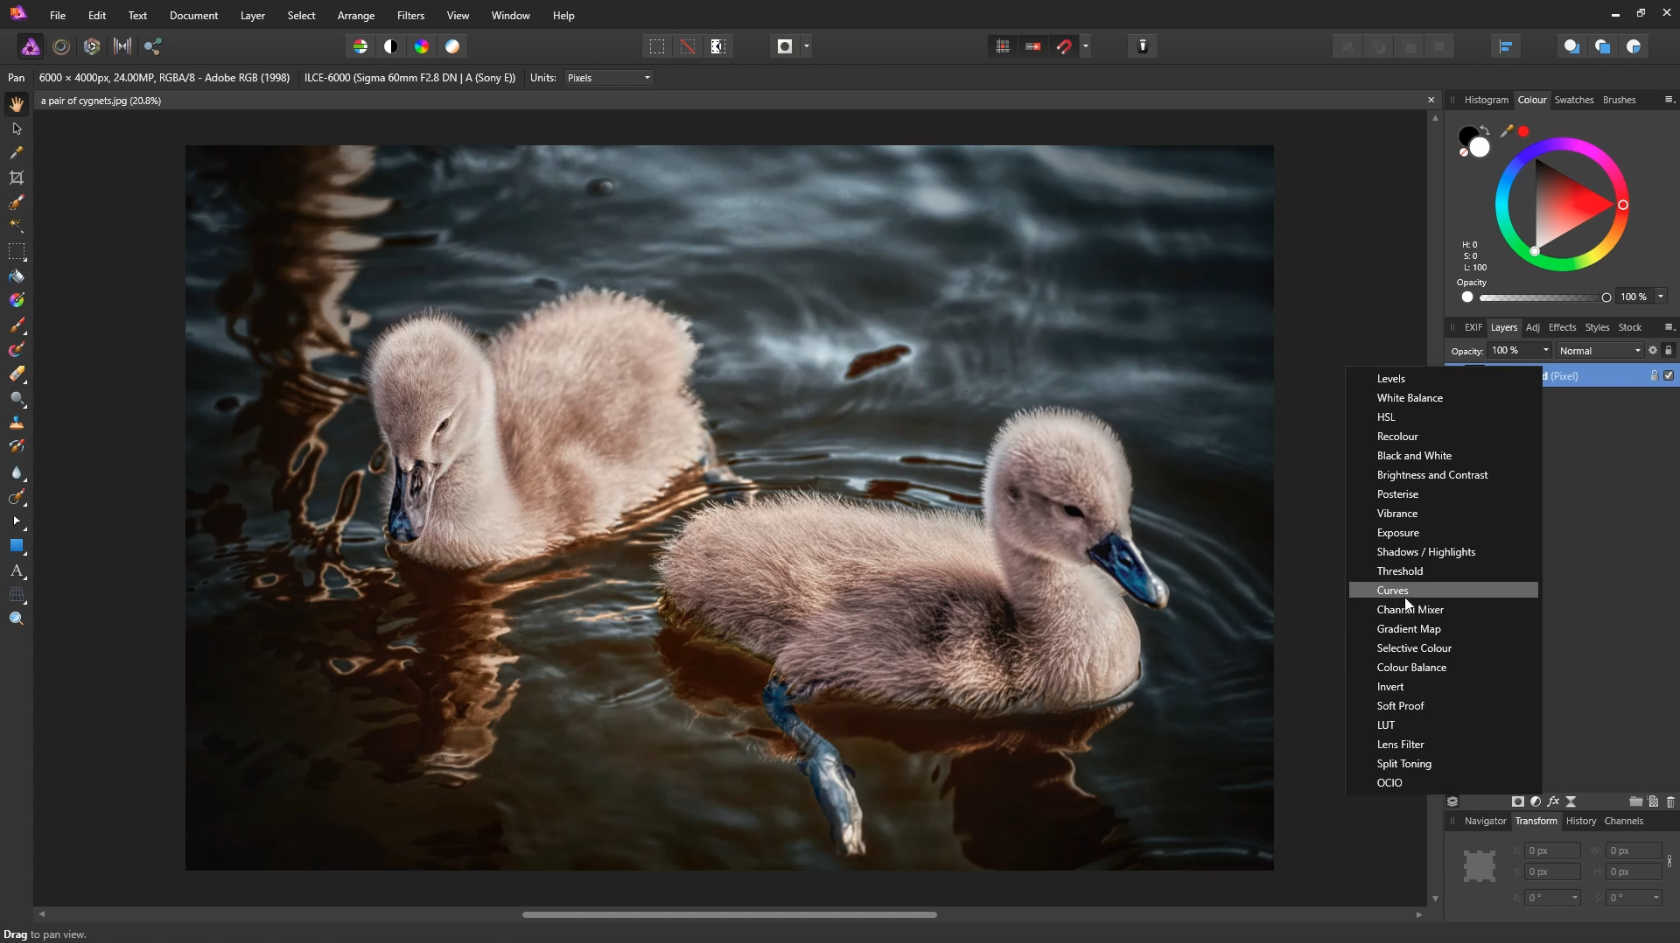Toggle the layer visibility checkbox
This screenshot has height=943, width=1680.
click(1668, 376)
